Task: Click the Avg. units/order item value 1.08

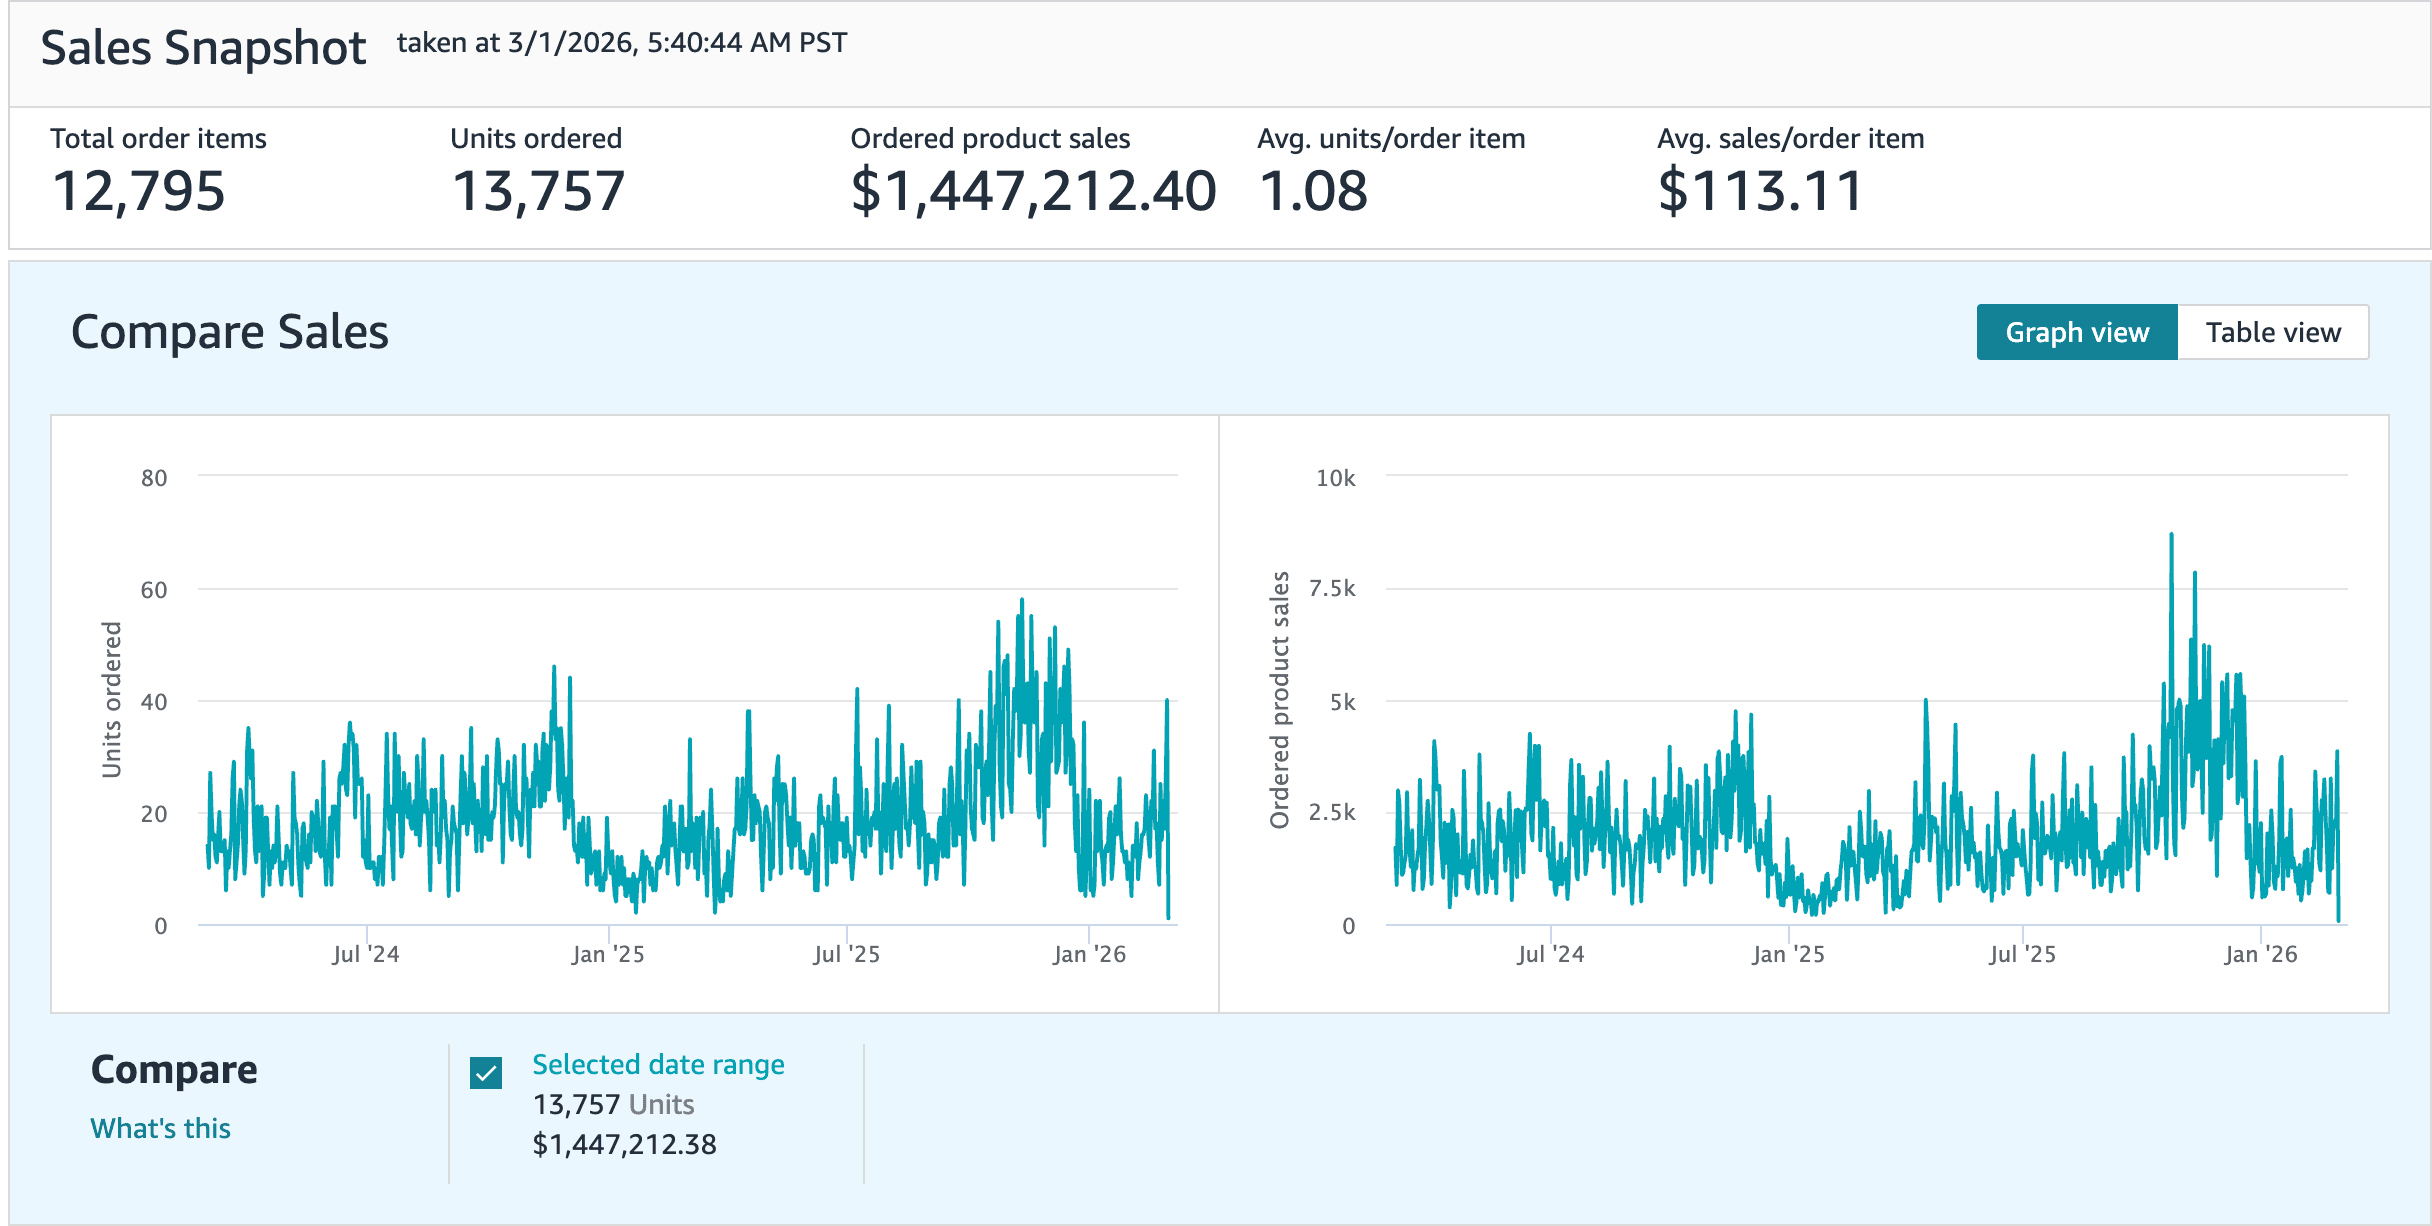Action: click(1312, 191)
